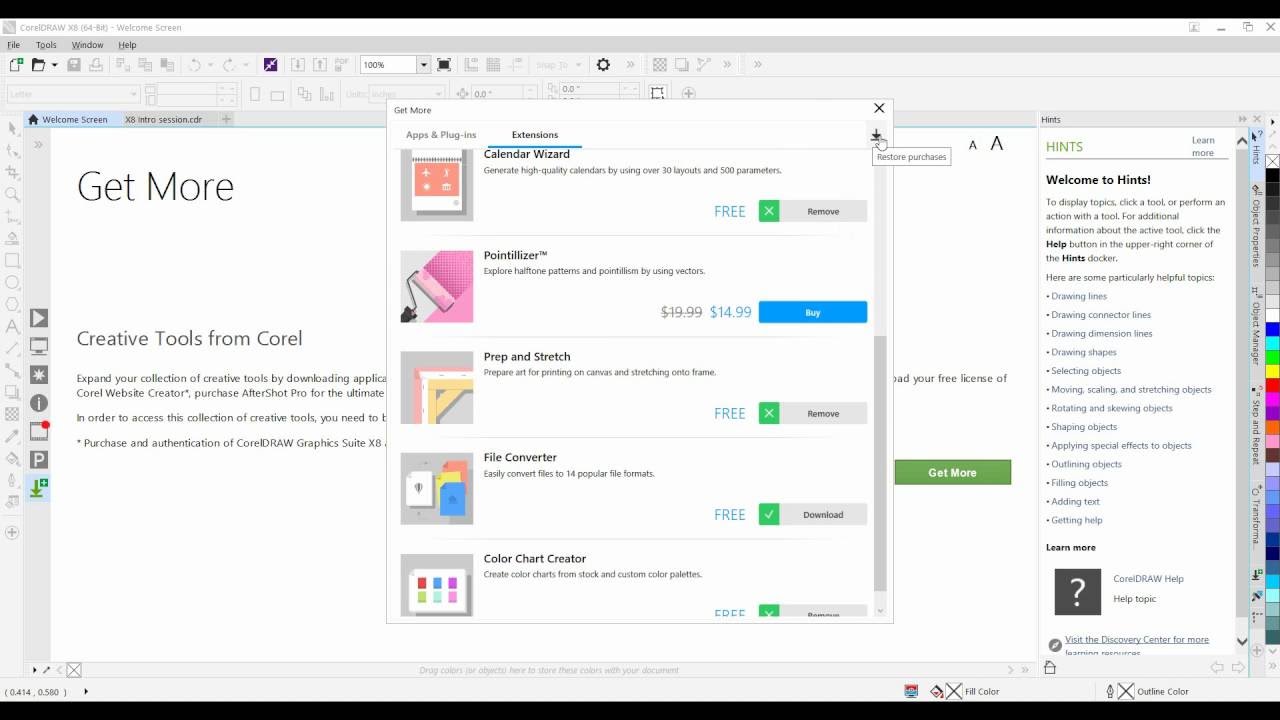The height and width of the screenshot is (720, 1280).
Task: Pick the red swatch in color palette
Action: point(1273,386)
